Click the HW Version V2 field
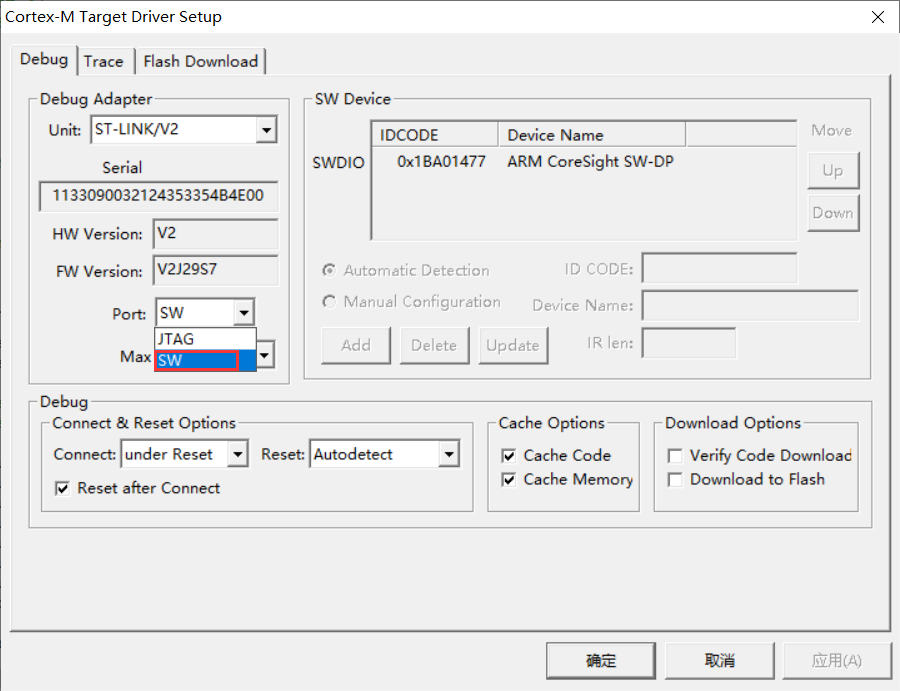The image size is (900, 691). [x=215, y=234]
